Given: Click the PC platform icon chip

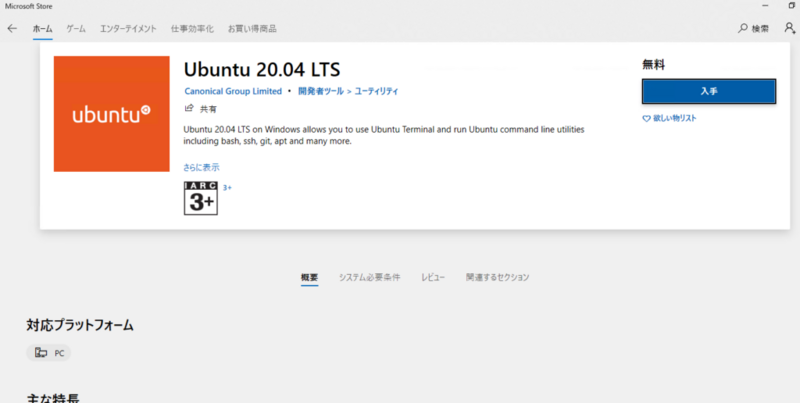Looking at the screenshot, I should pos(48,352).
